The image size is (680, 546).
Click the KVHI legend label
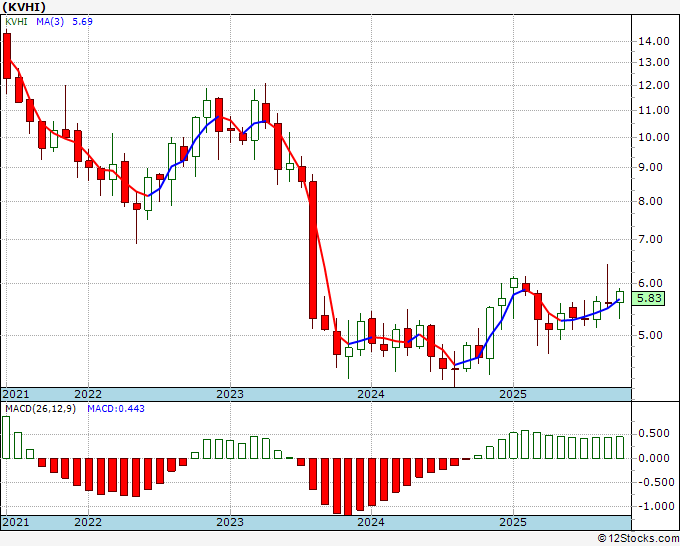tap(16, 21)
